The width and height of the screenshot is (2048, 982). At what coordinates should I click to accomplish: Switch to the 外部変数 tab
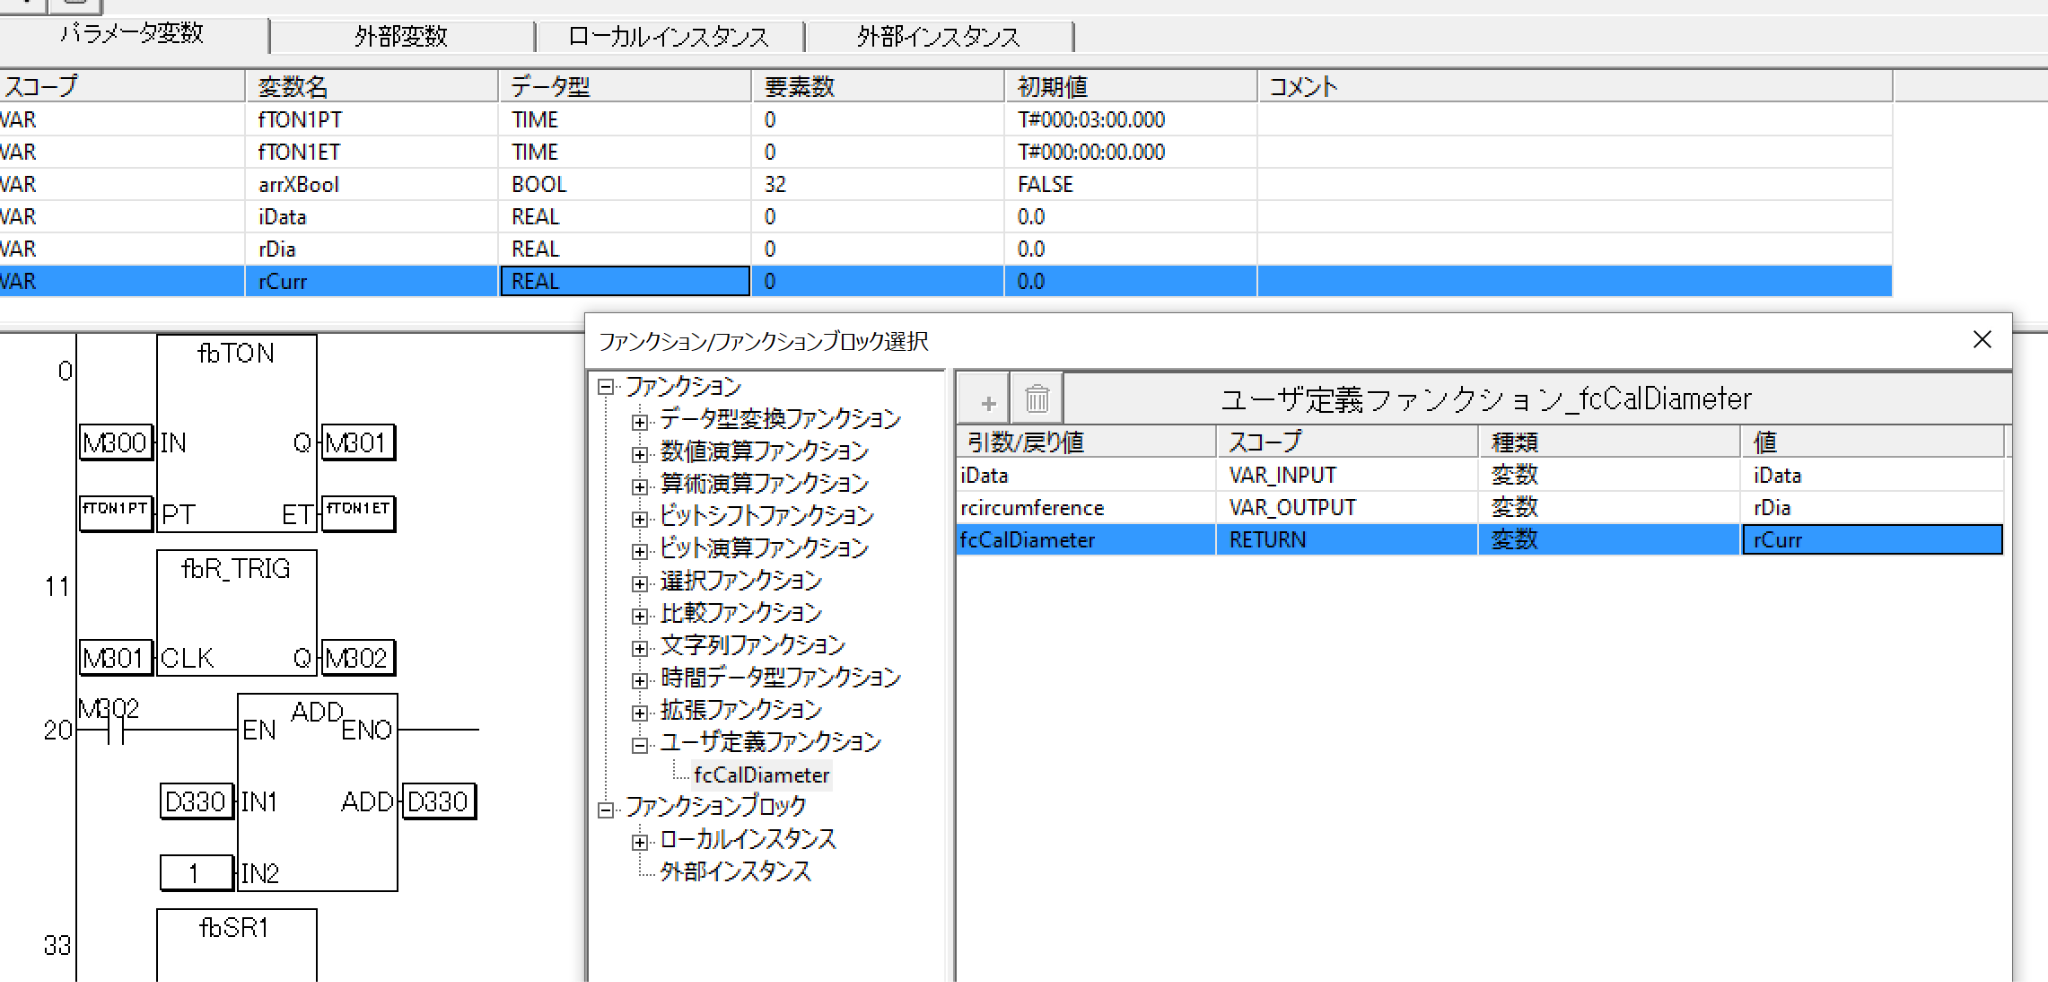click(401, 37)
